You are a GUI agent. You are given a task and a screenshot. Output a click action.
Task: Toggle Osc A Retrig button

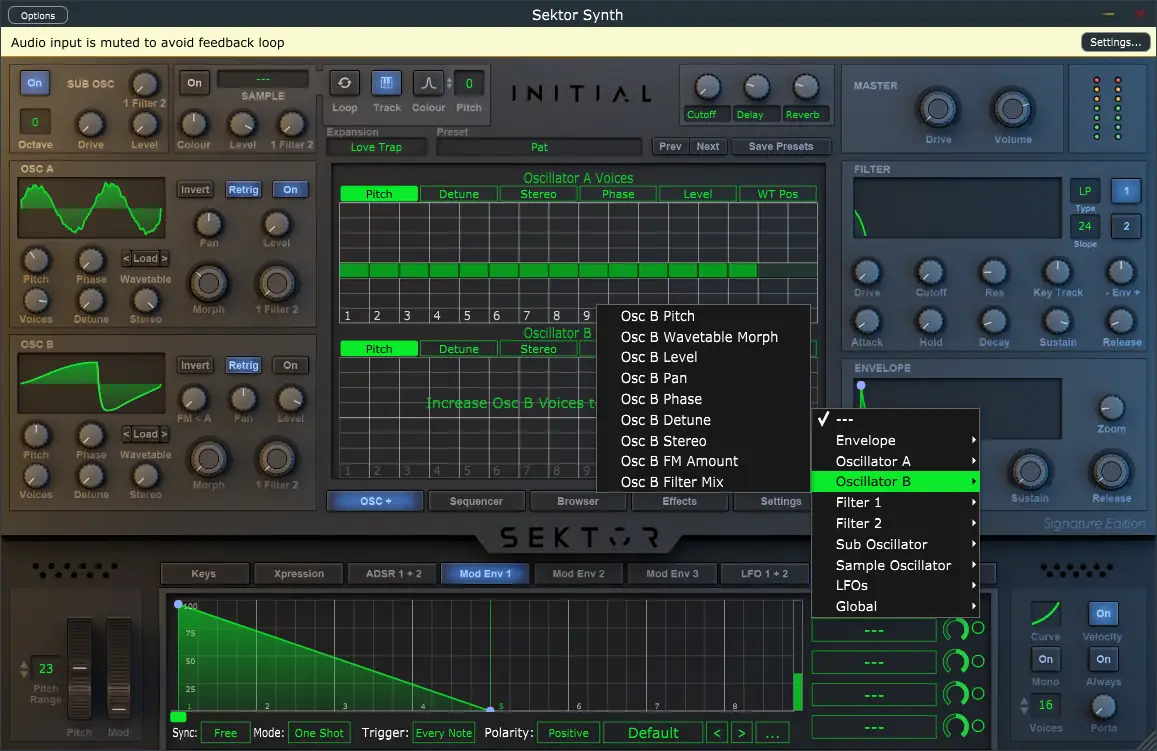point(243,190)
